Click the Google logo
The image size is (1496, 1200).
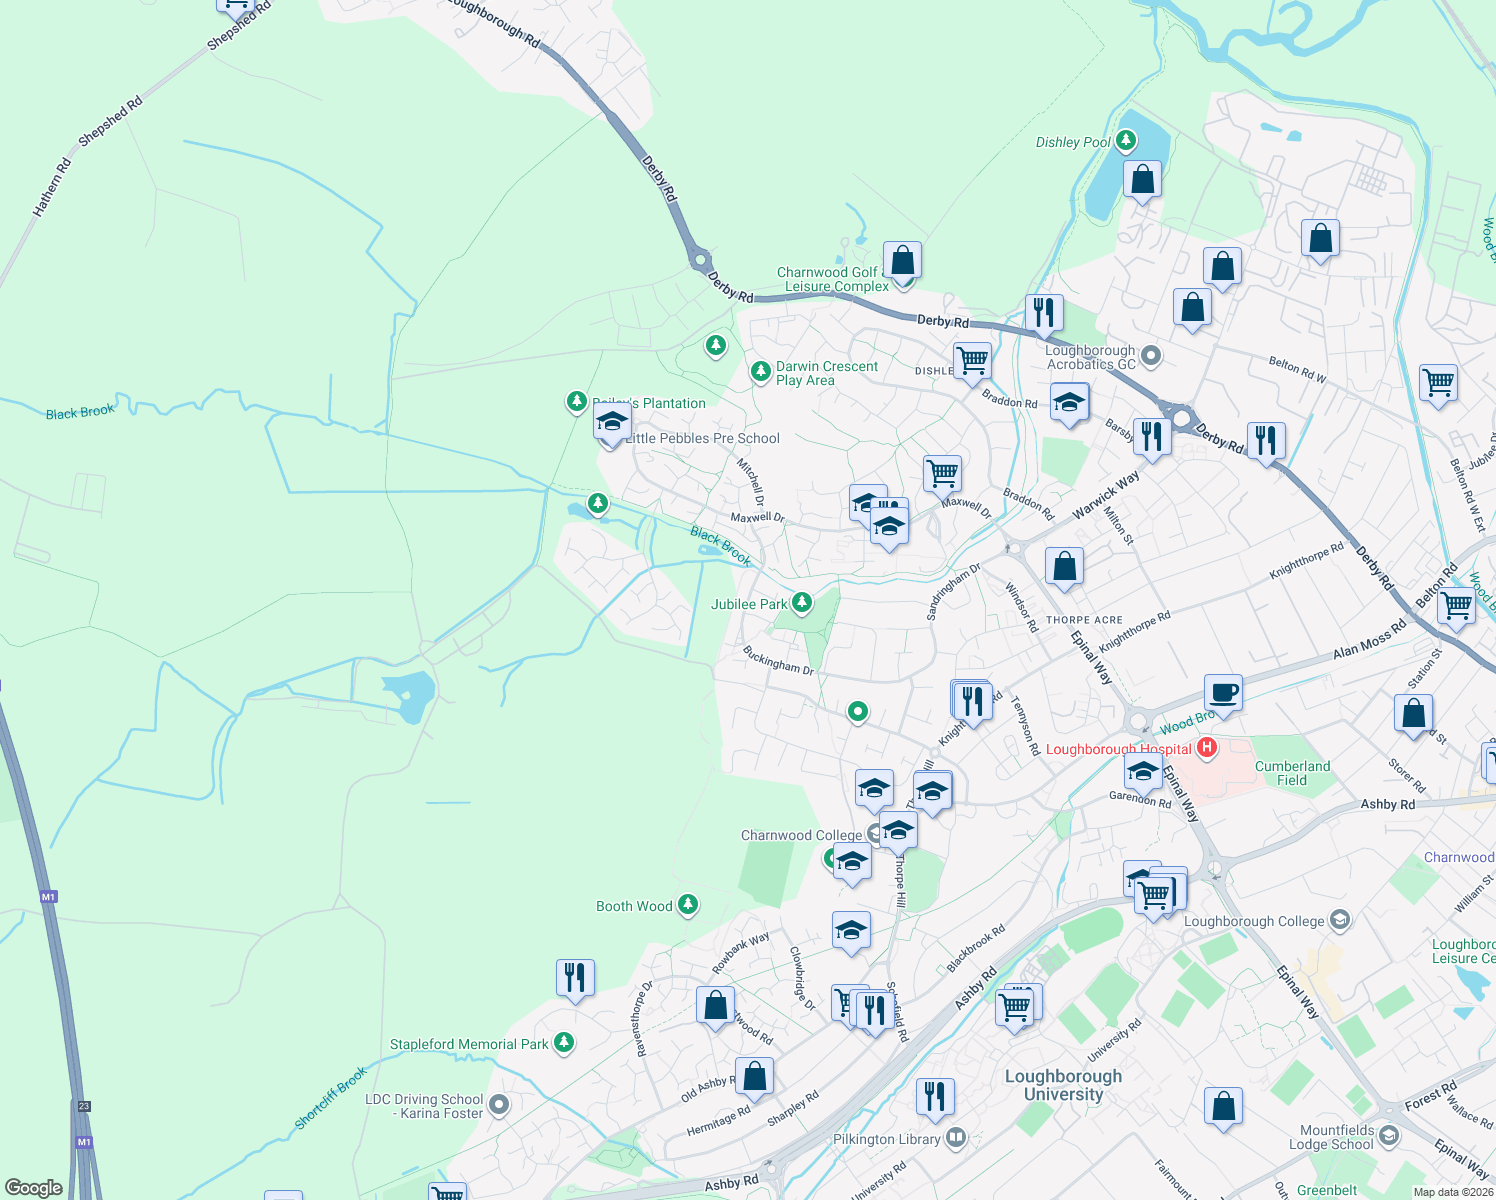pyautogui.click(x=33, y=1188)
